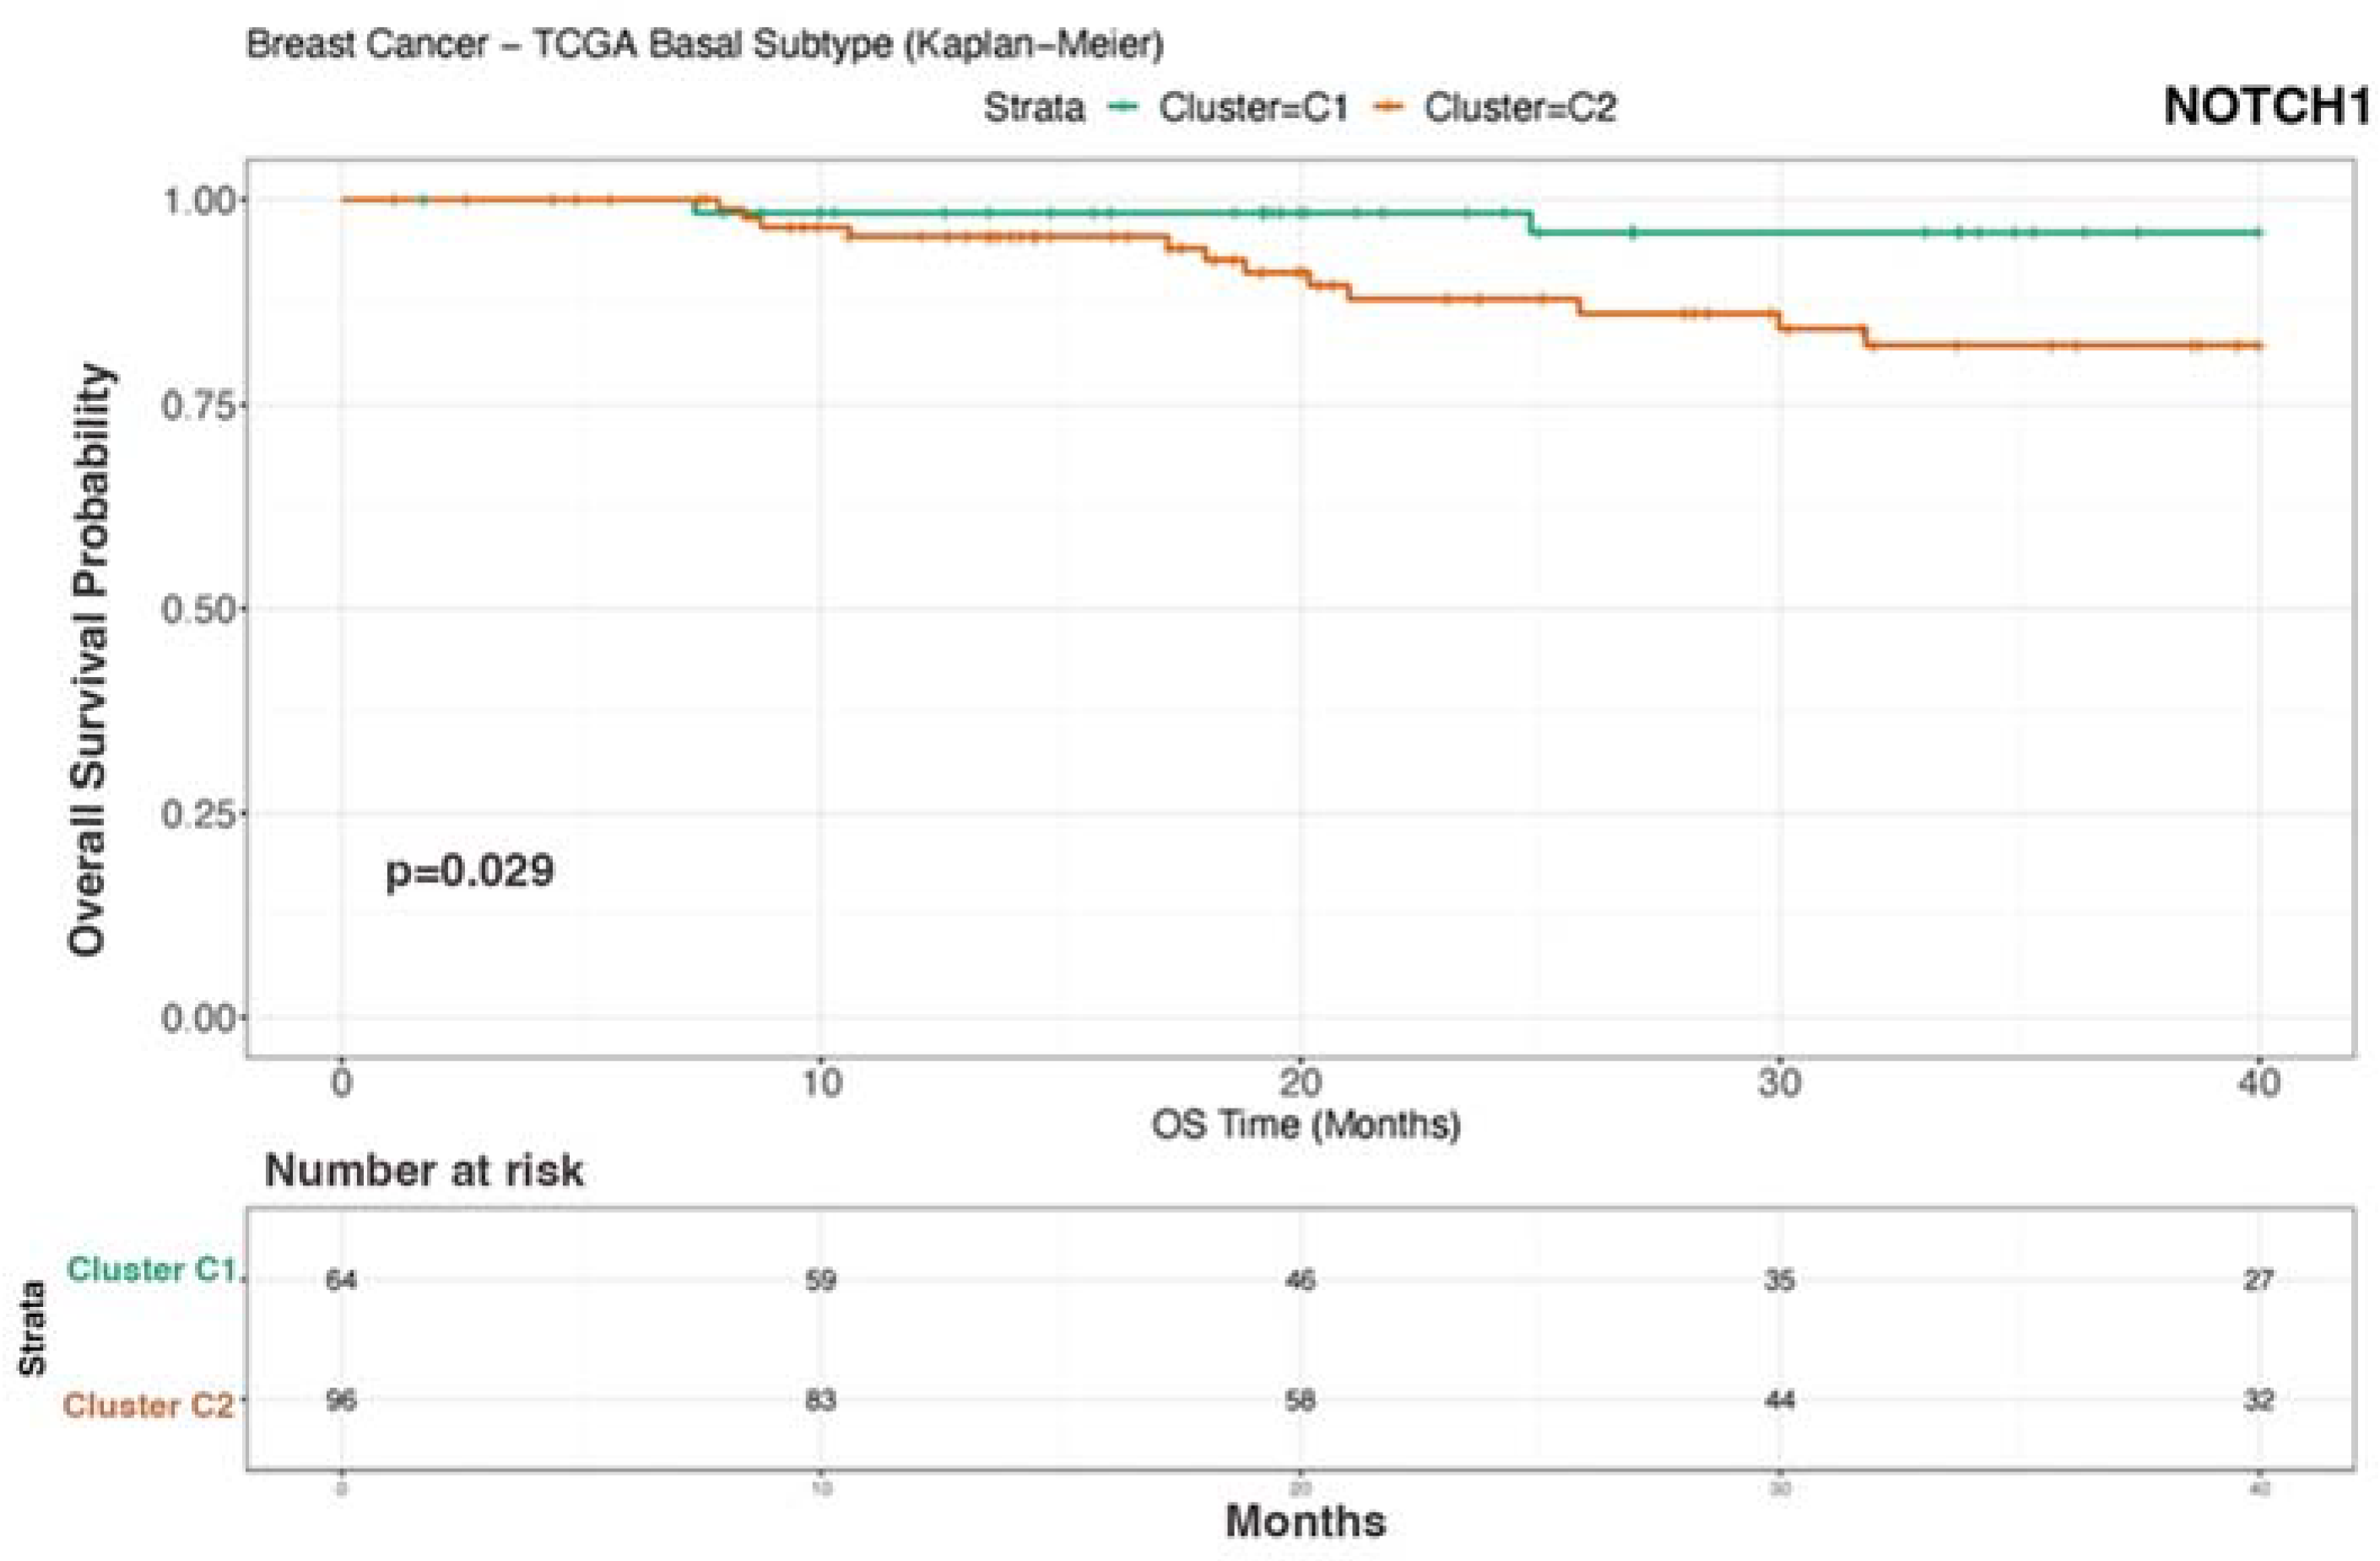
Task: Click the orange Cluster=C2 legend line swatch
Action: tap(1390, 107)
